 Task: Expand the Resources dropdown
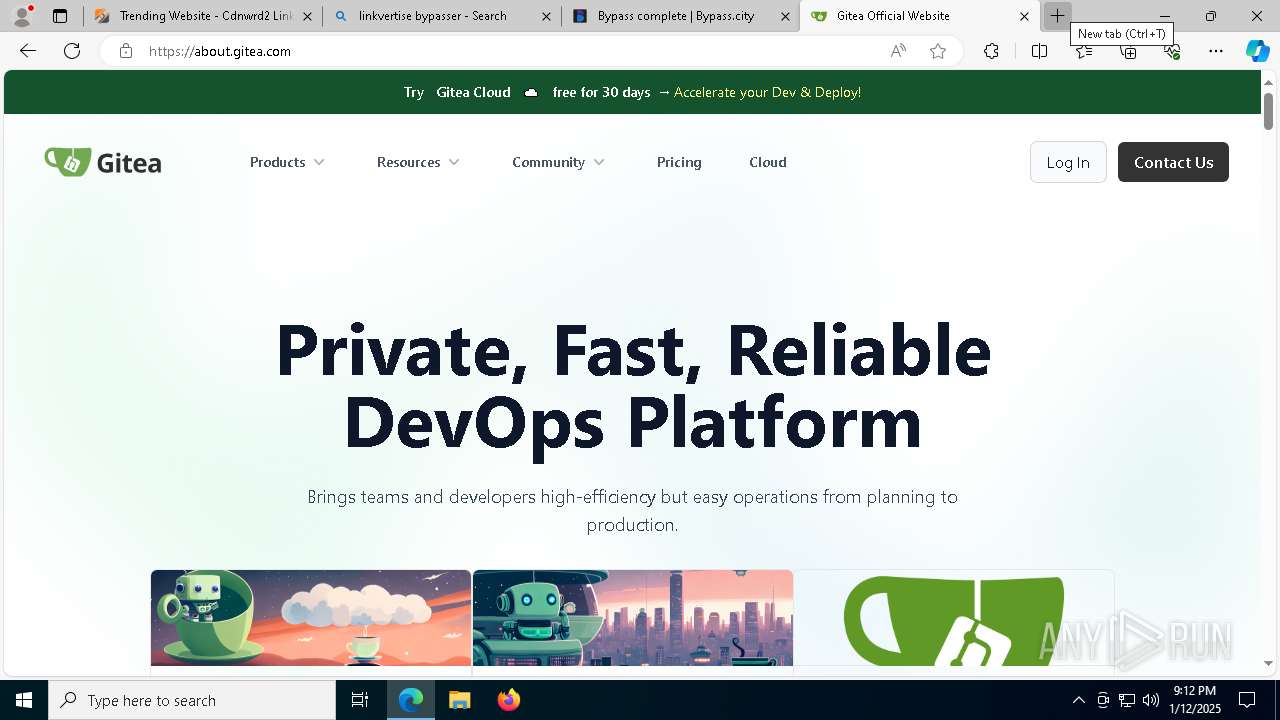pyautogui.click(x=418, y=162)
